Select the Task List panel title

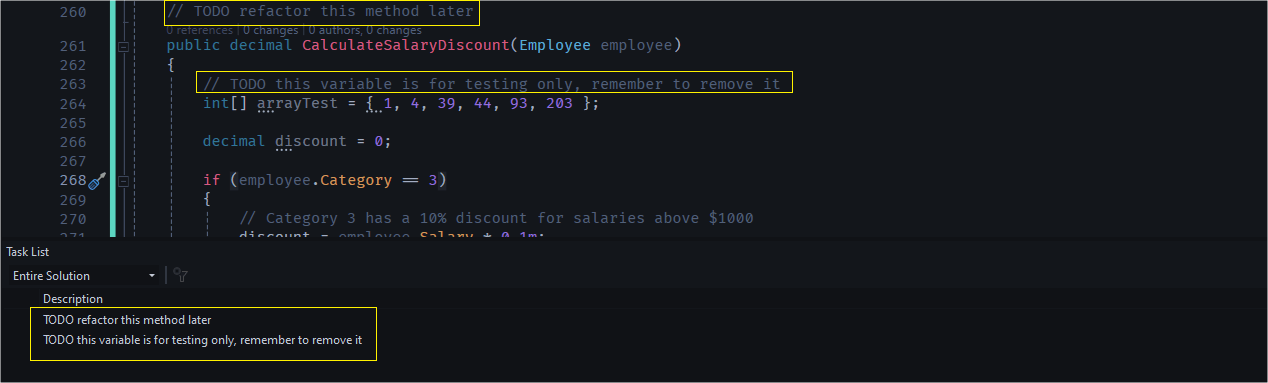click(28, 252)
